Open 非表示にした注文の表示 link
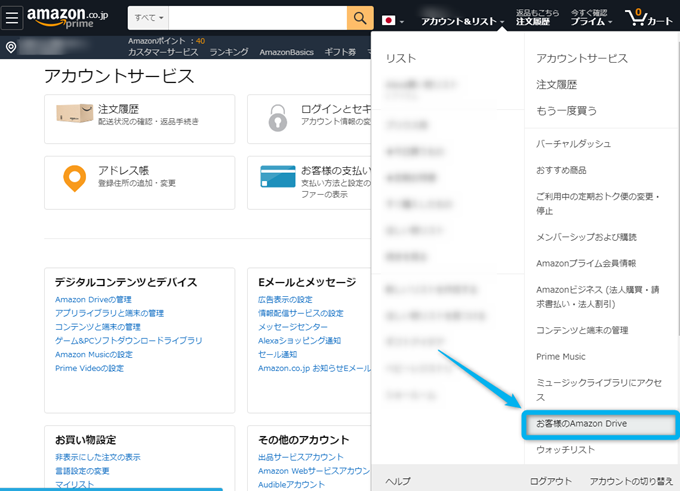680x491 pixels. 98,457
